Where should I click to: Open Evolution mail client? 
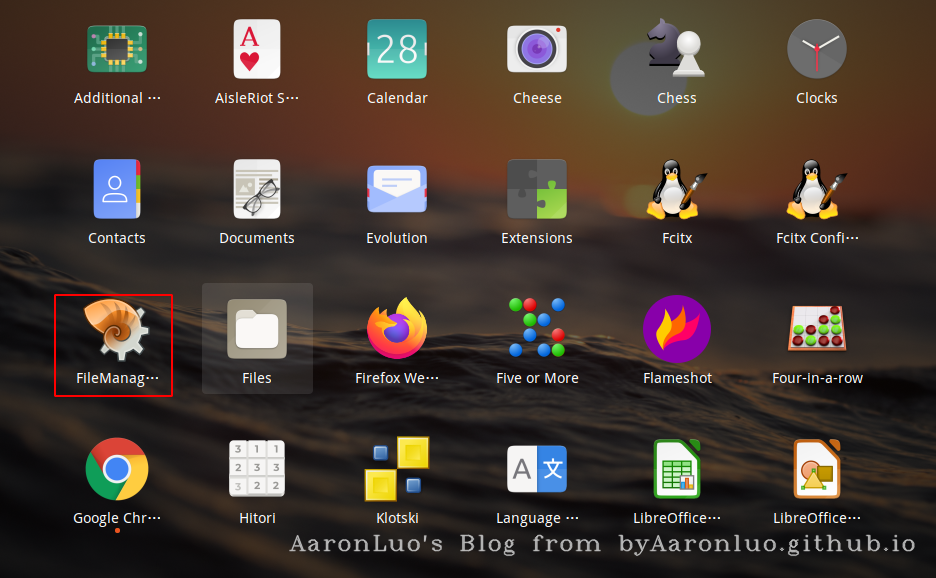(397, 189)
